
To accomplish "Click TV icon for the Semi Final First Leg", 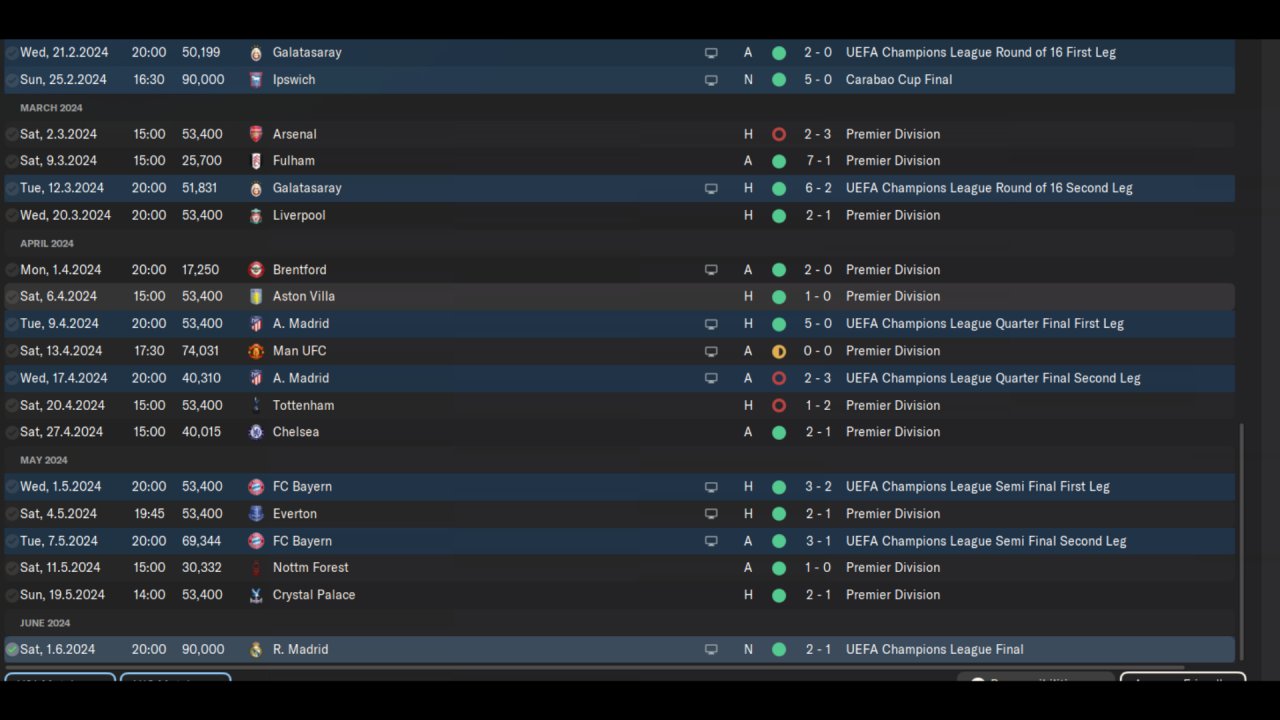I will [711, 487].
